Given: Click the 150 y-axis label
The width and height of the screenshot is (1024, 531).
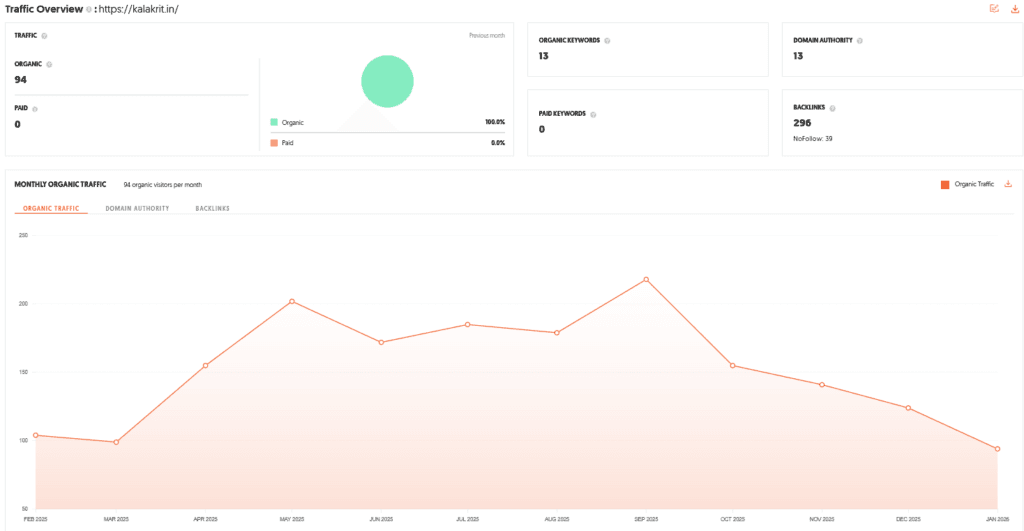Looking at the screenshot, I should point(24,372).
